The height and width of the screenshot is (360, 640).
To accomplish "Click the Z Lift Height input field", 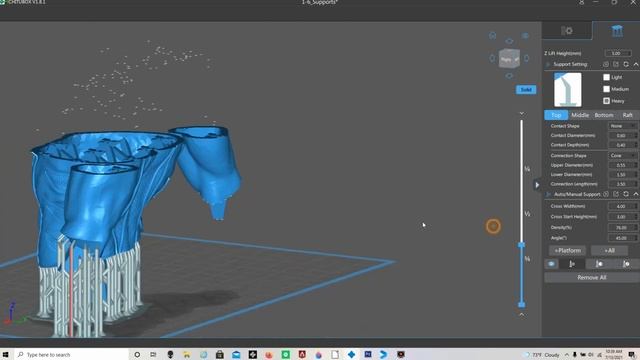I will [618, 53].
